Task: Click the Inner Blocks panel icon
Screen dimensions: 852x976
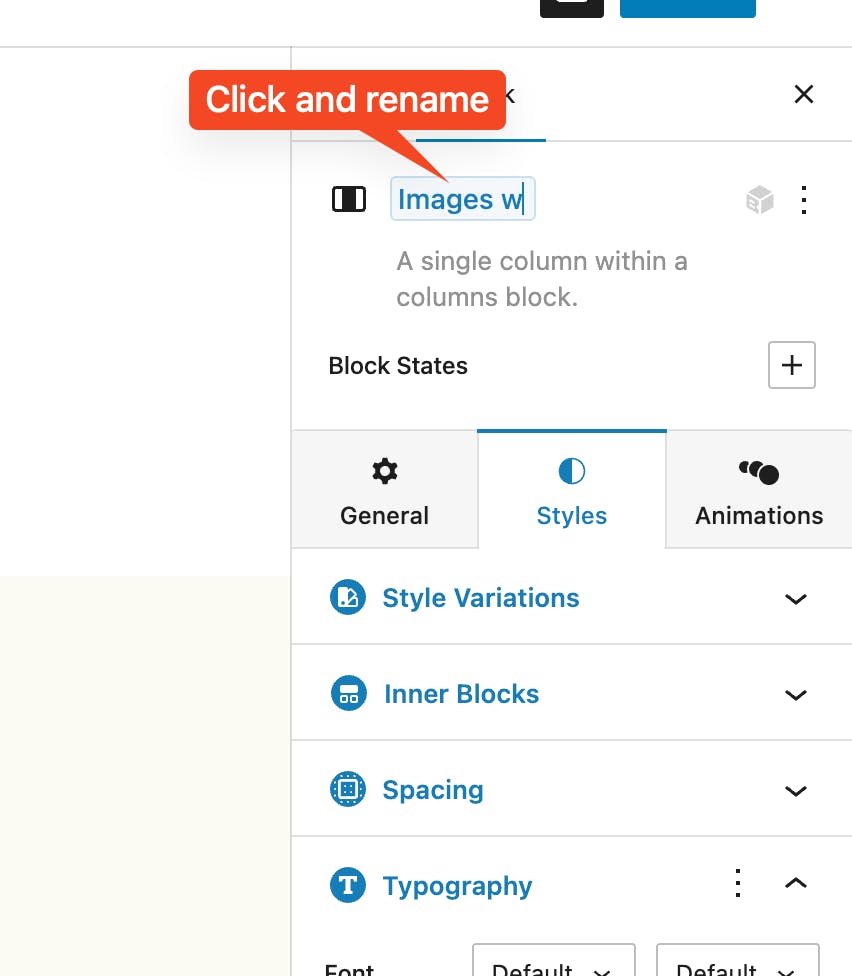Action: coord(348,694)
